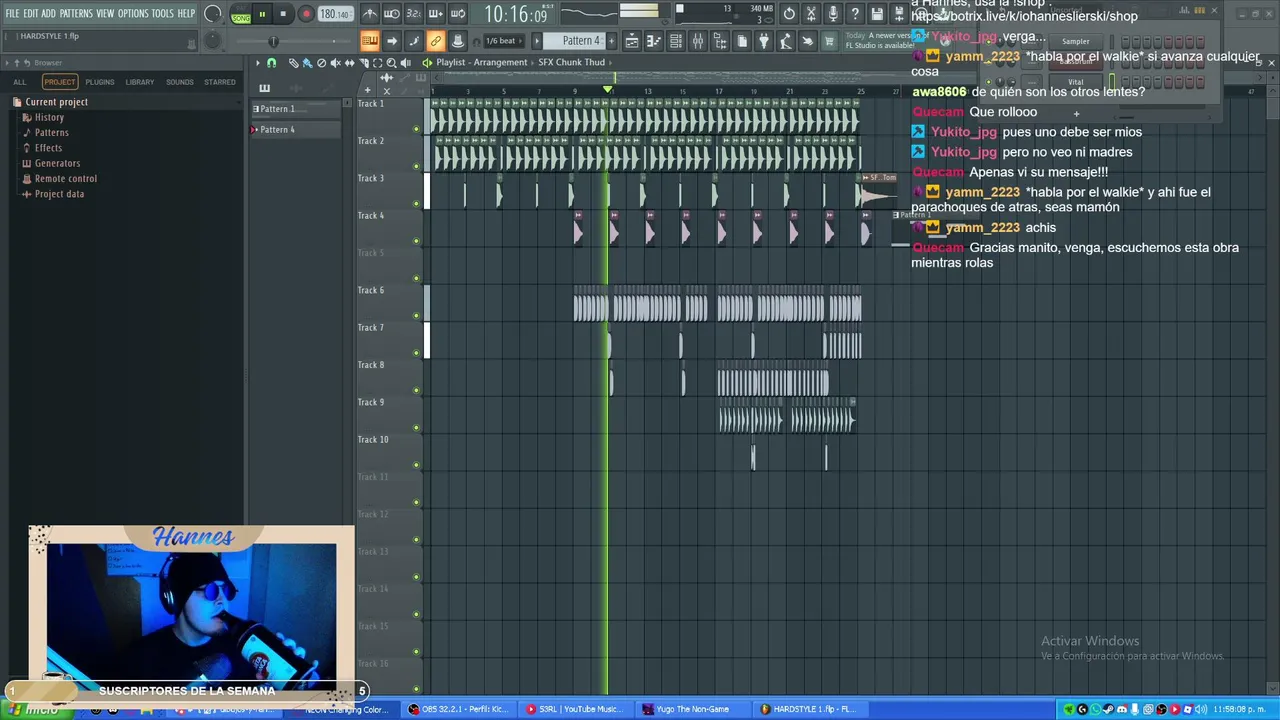Select the playlist mute tool
This screenshot has width=1280, height=720.
pos(335,63)
